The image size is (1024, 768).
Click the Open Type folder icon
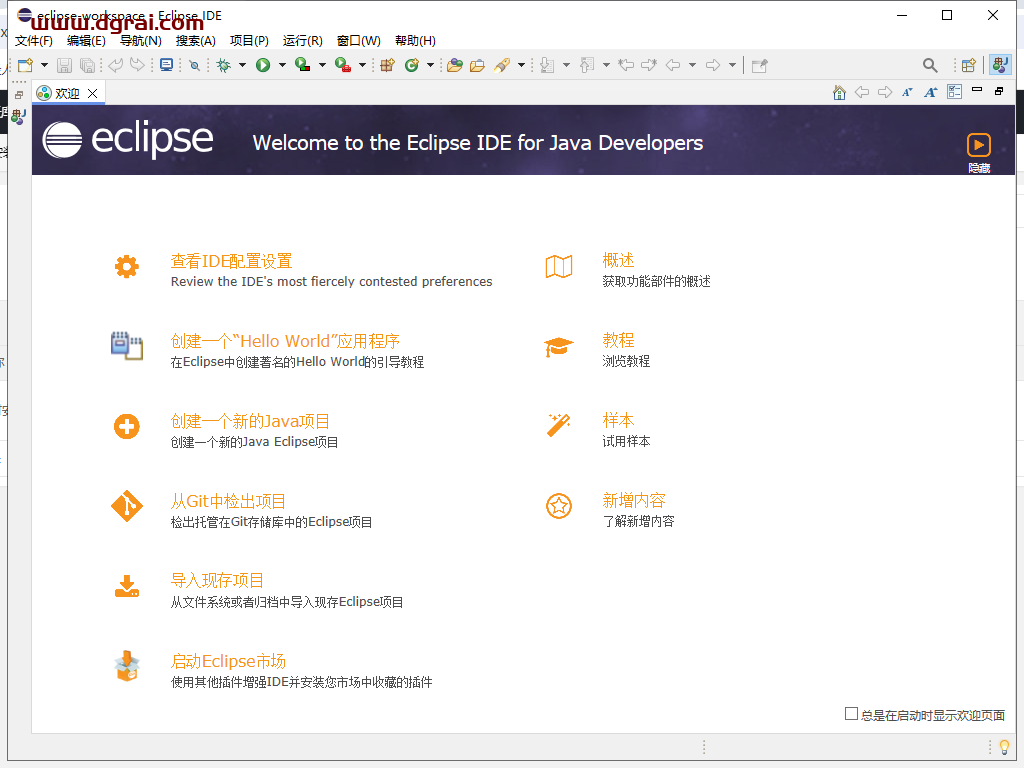point(455,65)
